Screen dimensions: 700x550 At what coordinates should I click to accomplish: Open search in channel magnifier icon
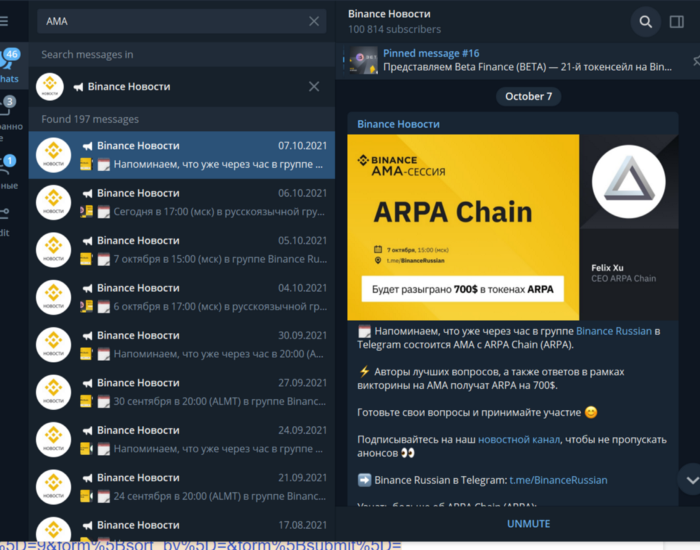645,21
